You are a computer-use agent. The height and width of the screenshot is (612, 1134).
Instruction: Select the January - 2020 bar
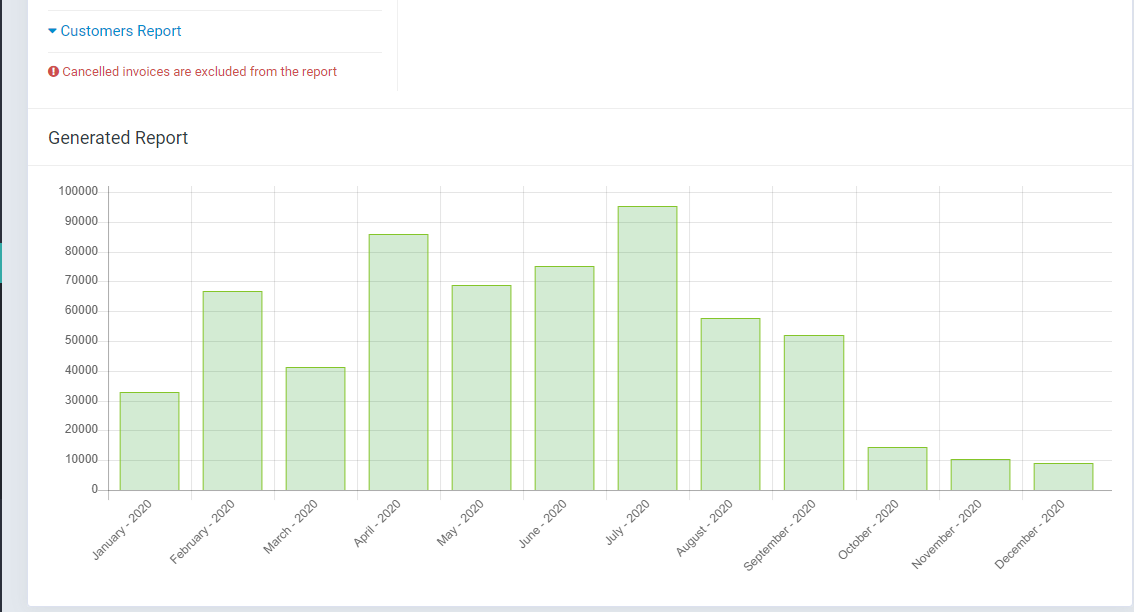(149, 441)
